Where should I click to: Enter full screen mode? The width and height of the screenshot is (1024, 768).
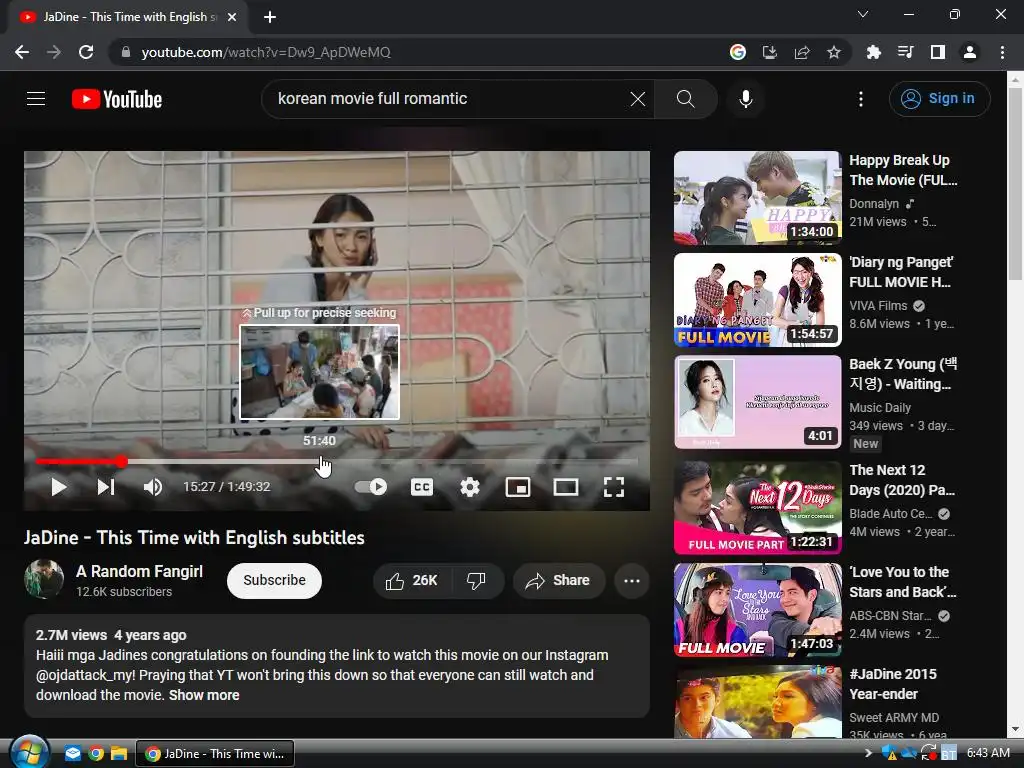[x=614, y=487]
